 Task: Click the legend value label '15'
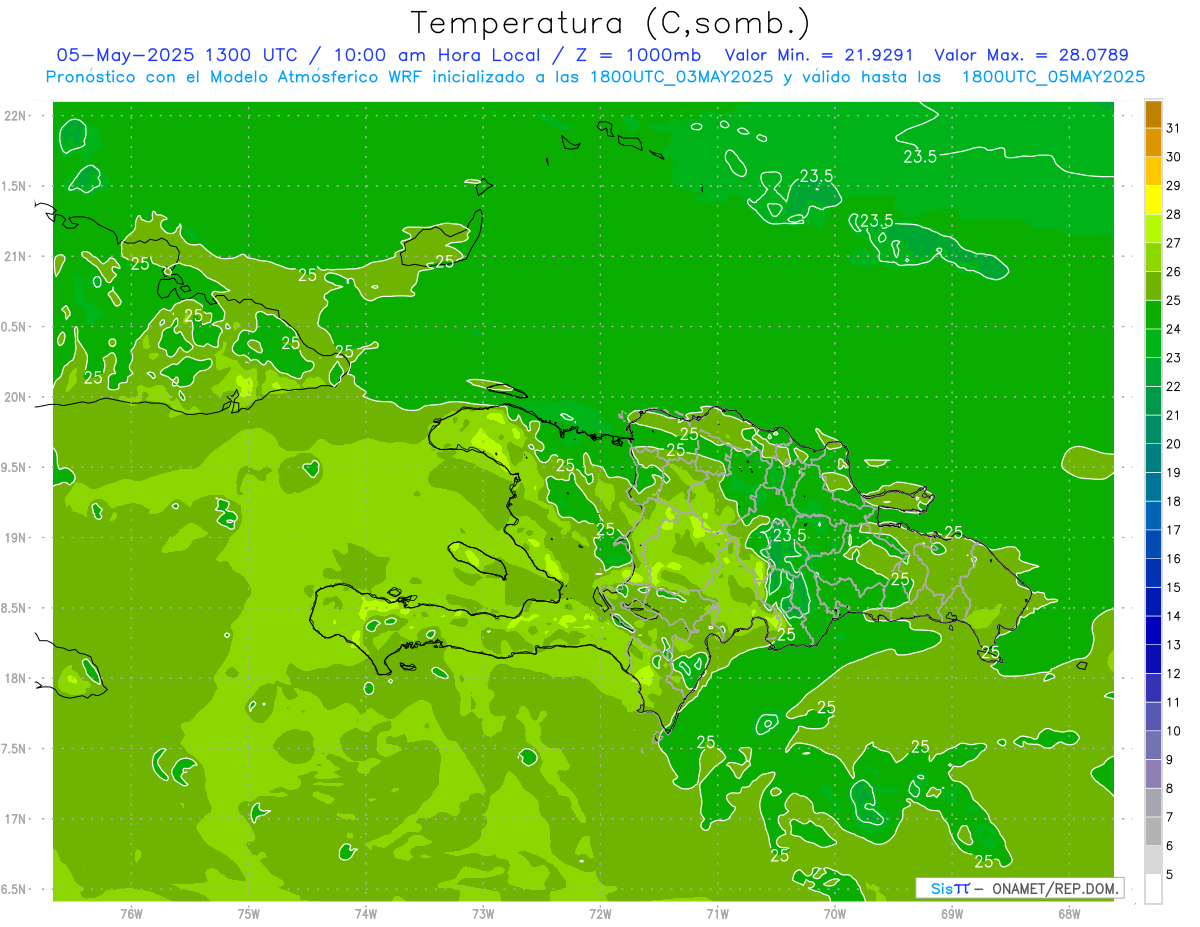[x=1173, y=587]
